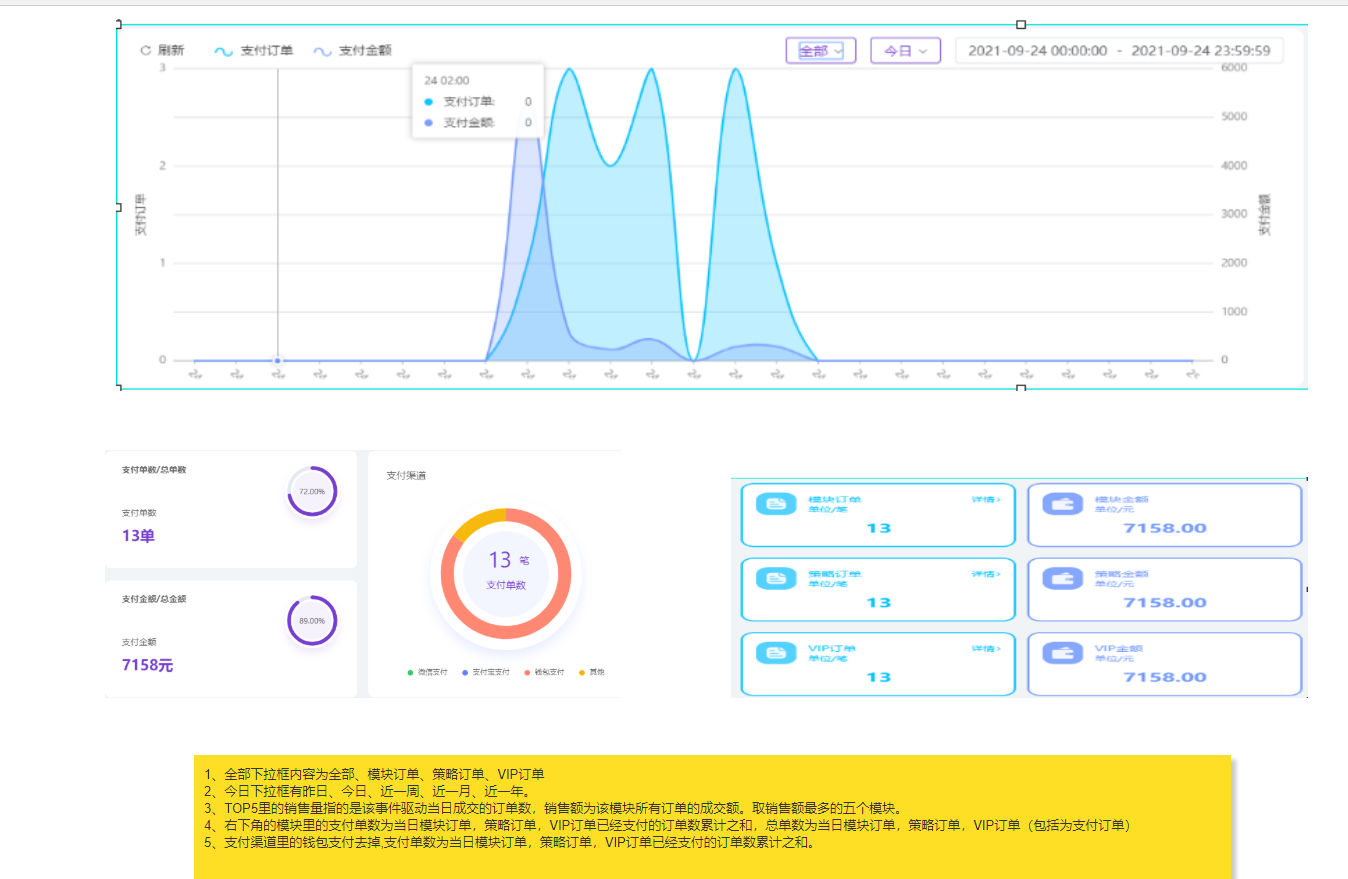The image size is (1348, 879).
Task: Toggle the 支付订单 chart legend series
Action: click(x=254, y=50)
